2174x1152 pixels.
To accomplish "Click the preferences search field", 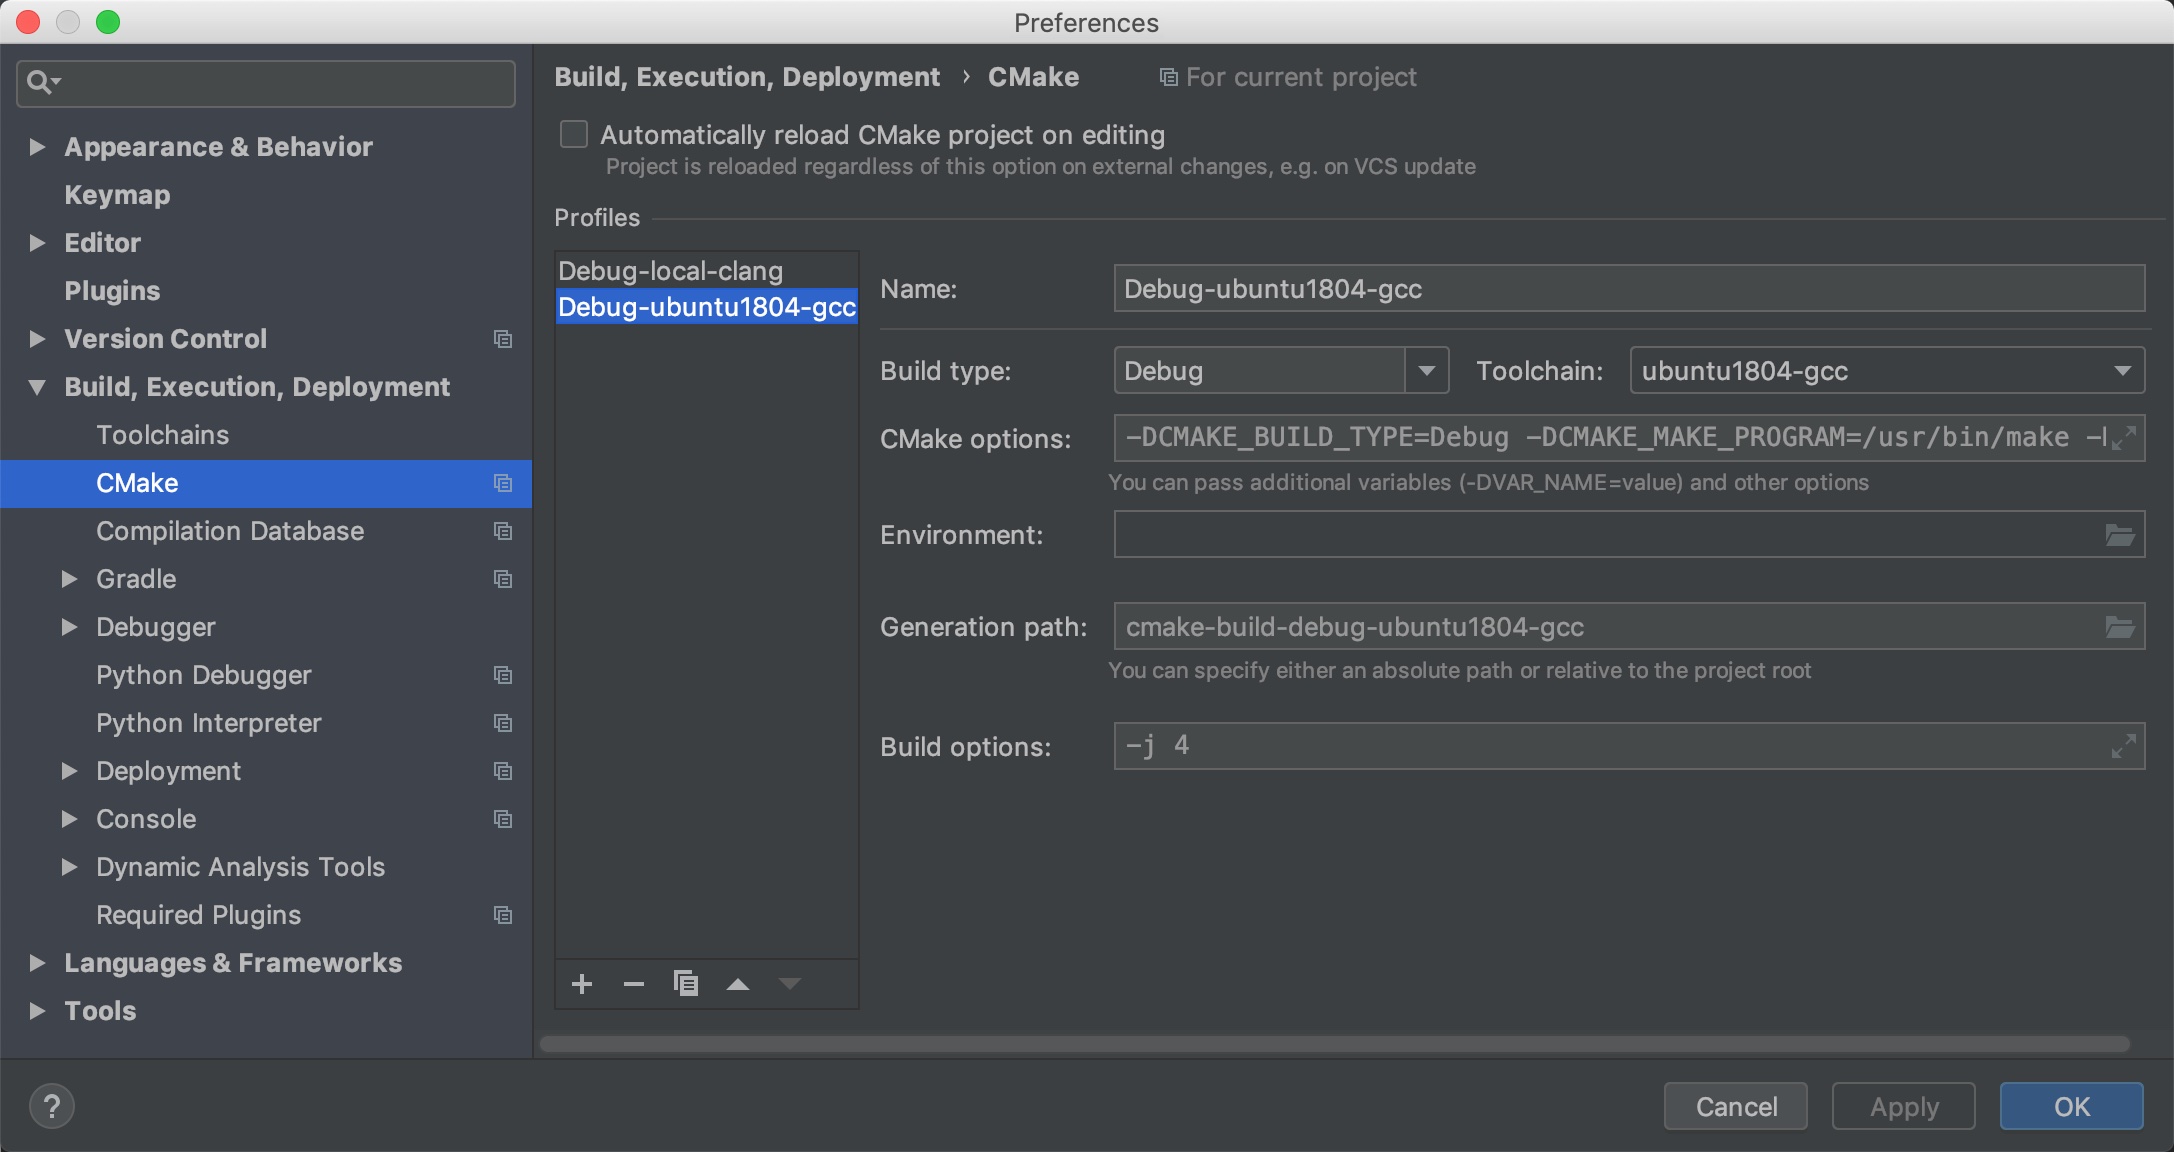I will point(280,83).
